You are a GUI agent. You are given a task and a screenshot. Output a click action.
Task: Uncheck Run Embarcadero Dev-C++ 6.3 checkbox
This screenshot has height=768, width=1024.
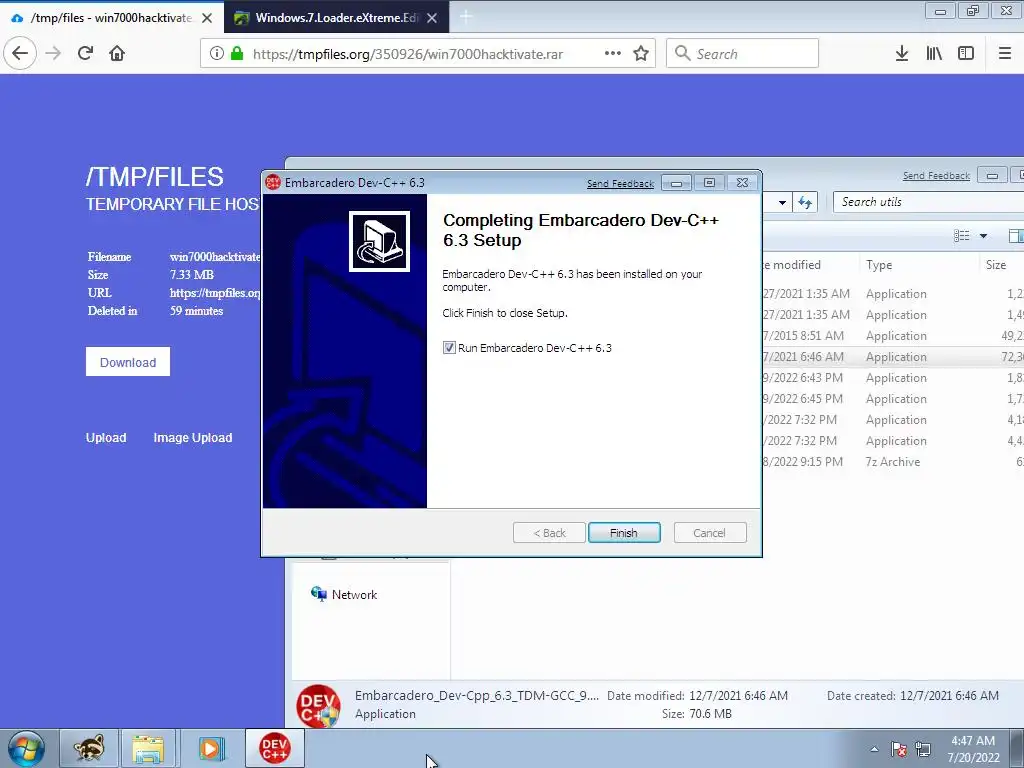pyautogui.click(x=449, y=348)
